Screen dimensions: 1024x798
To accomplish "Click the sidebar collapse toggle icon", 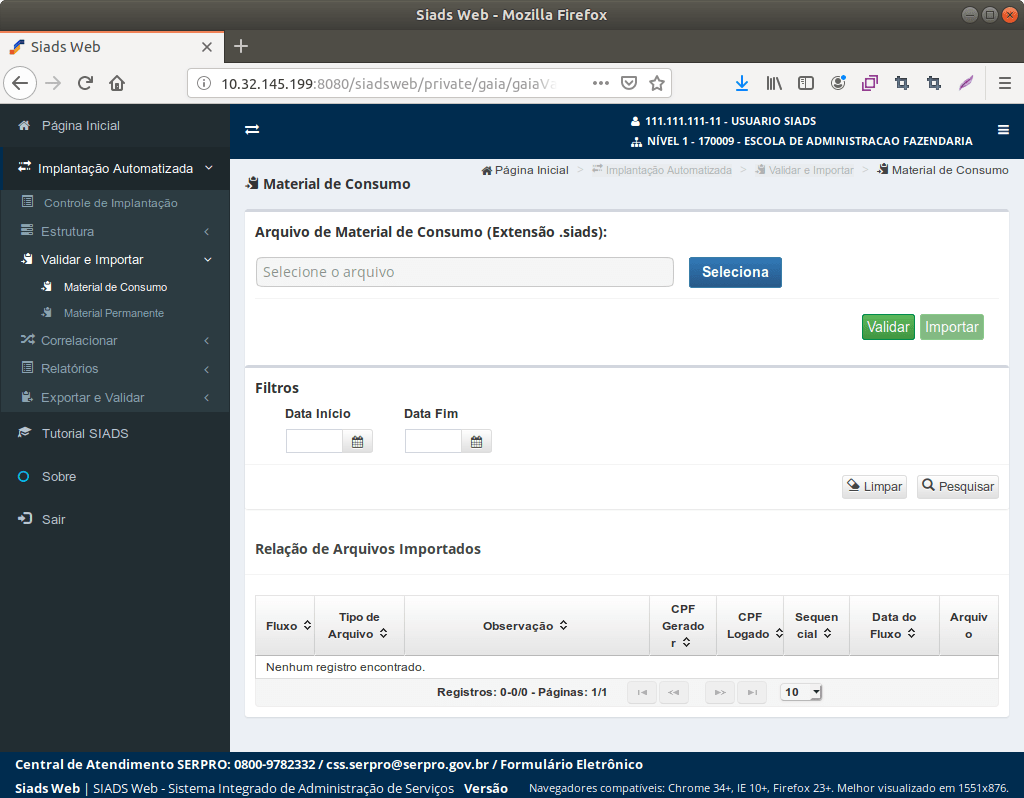I will tap(252, 129).
